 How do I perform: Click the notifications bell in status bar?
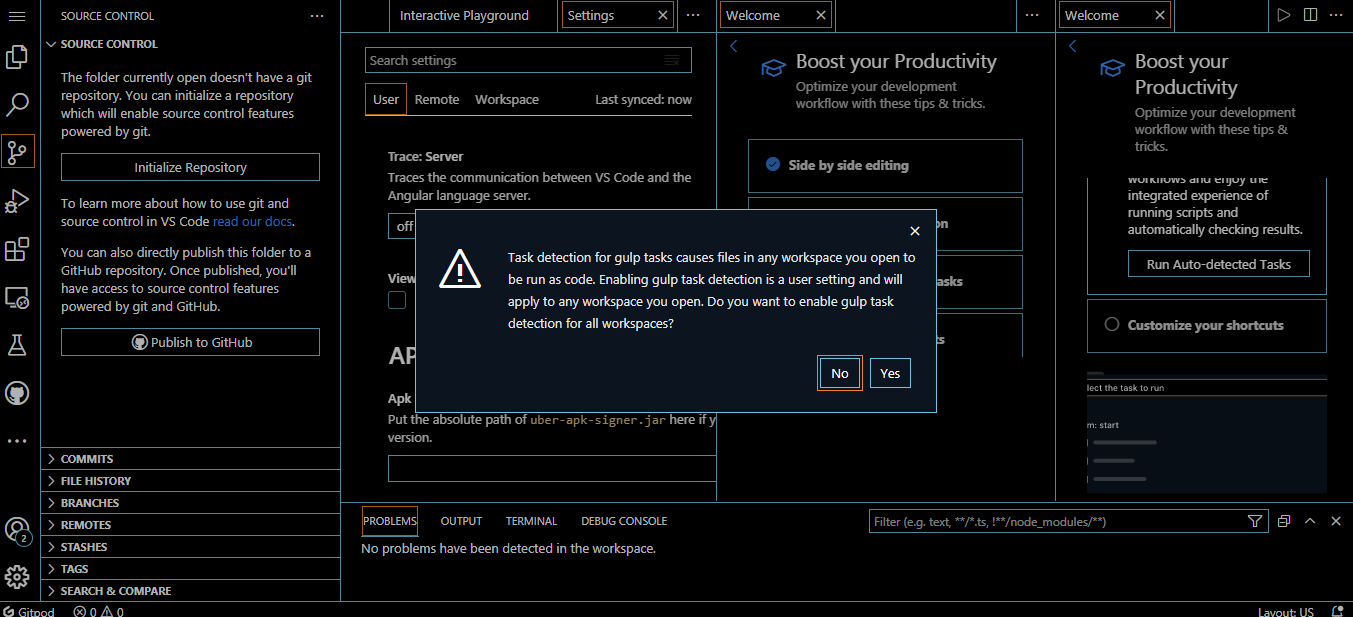pos(1337,611)
